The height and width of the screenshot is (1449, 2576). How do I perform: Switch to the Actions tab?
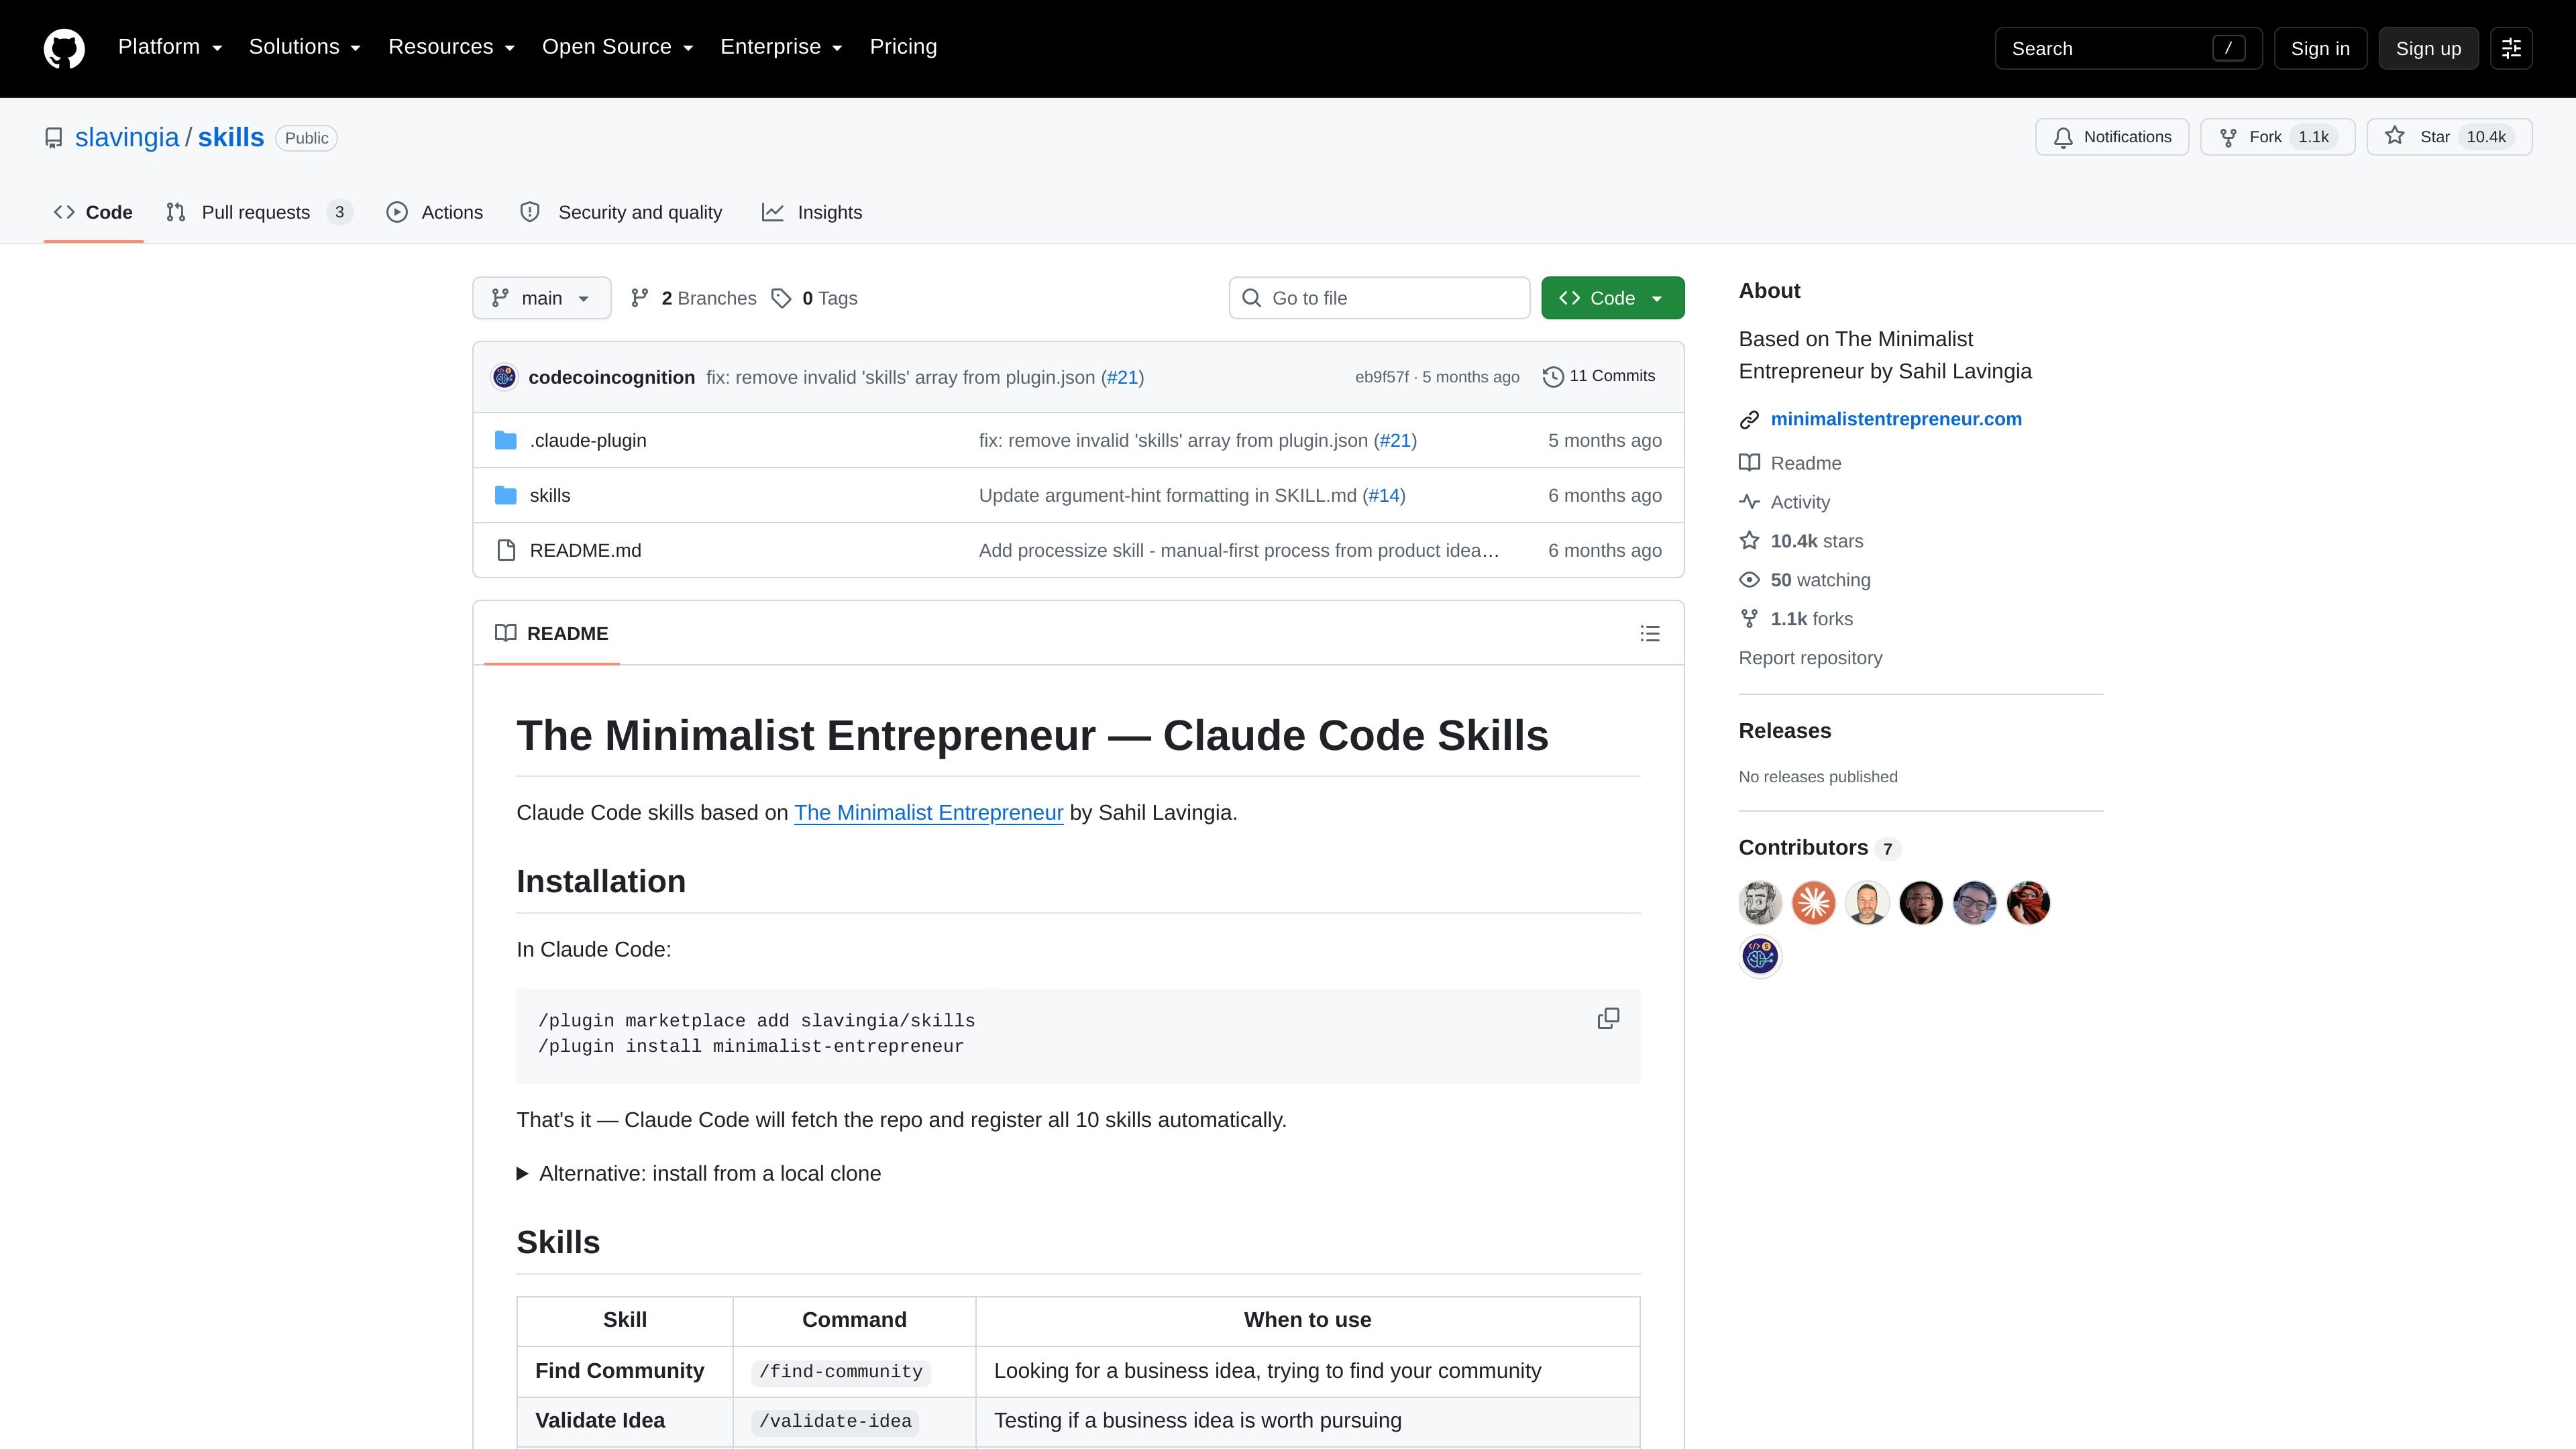pos(435,212)
